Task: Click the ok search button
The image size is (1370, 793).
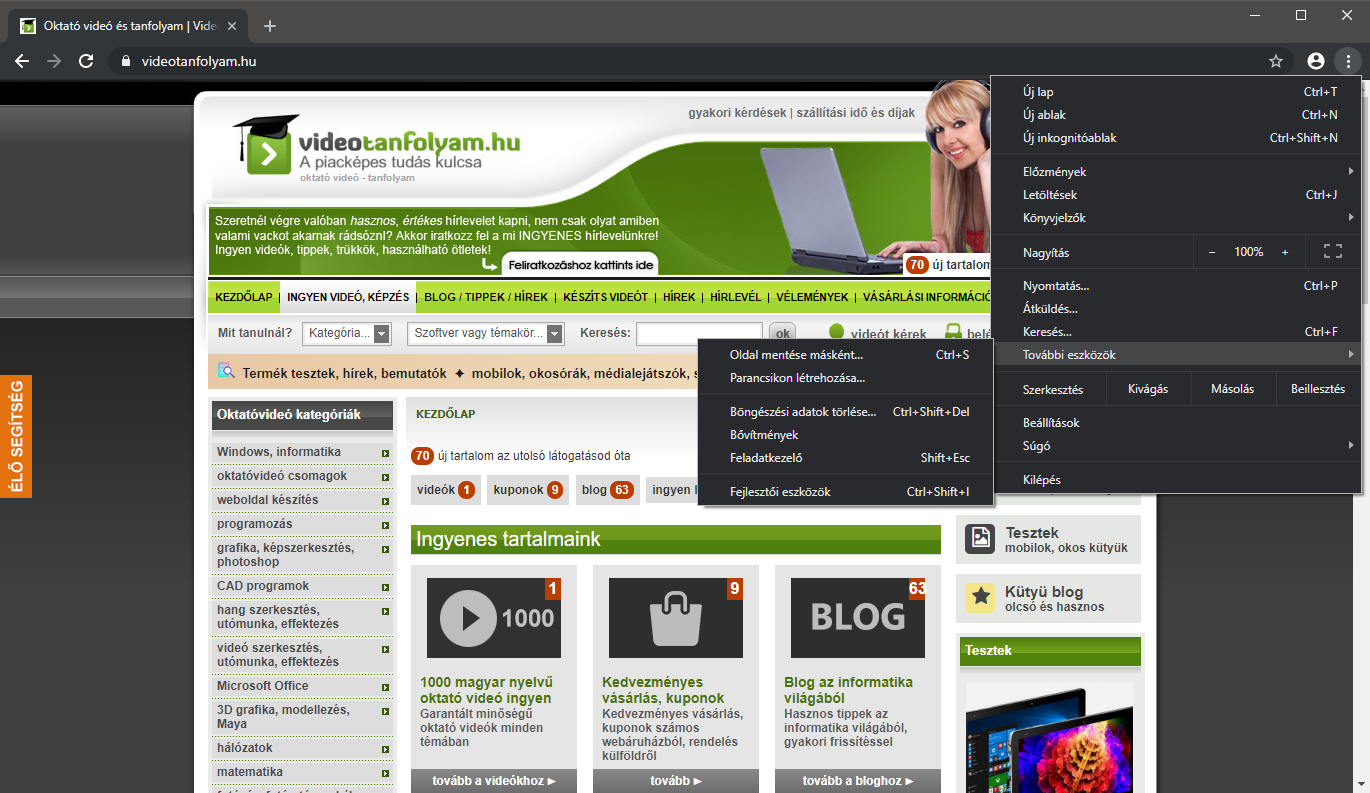Action: point(782,333)
